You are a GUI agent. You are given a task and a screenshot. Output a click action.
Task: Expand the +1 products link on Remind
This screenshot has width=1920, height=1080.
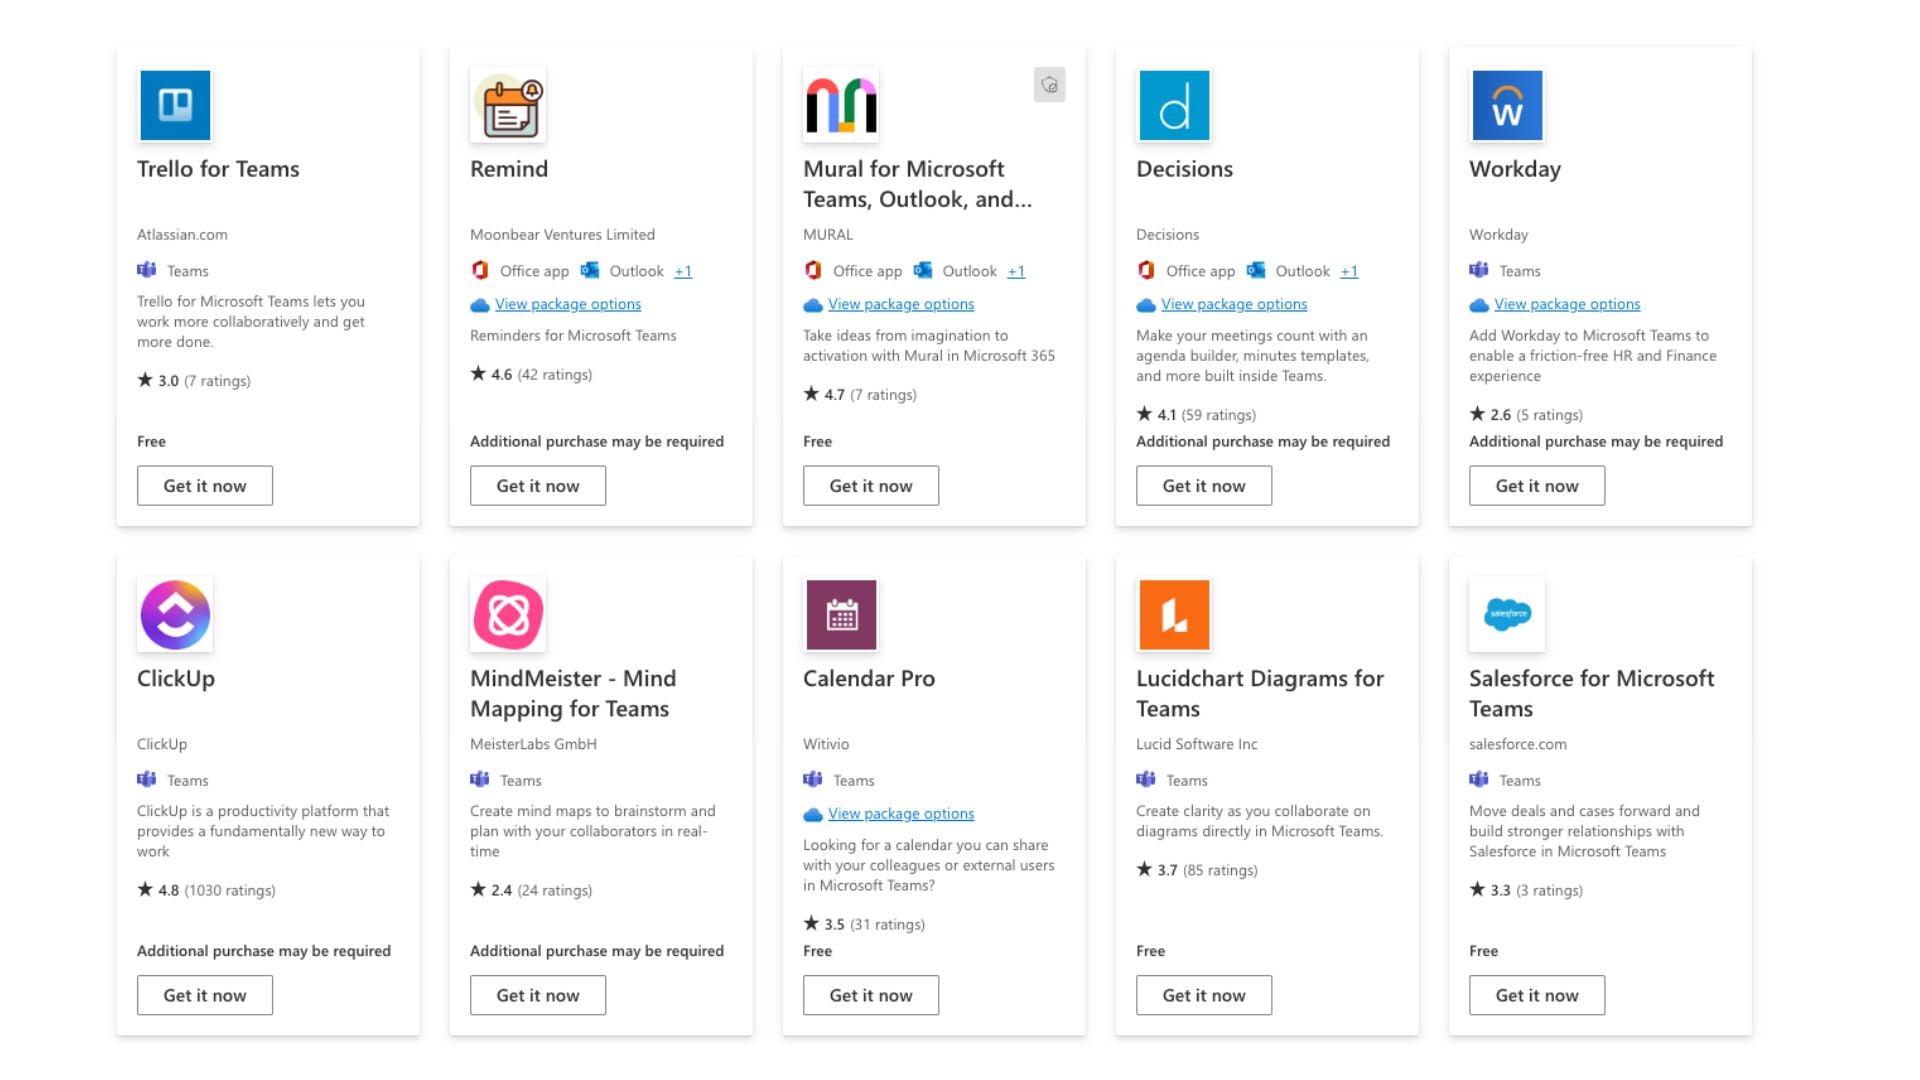click(x=683, y=271)
